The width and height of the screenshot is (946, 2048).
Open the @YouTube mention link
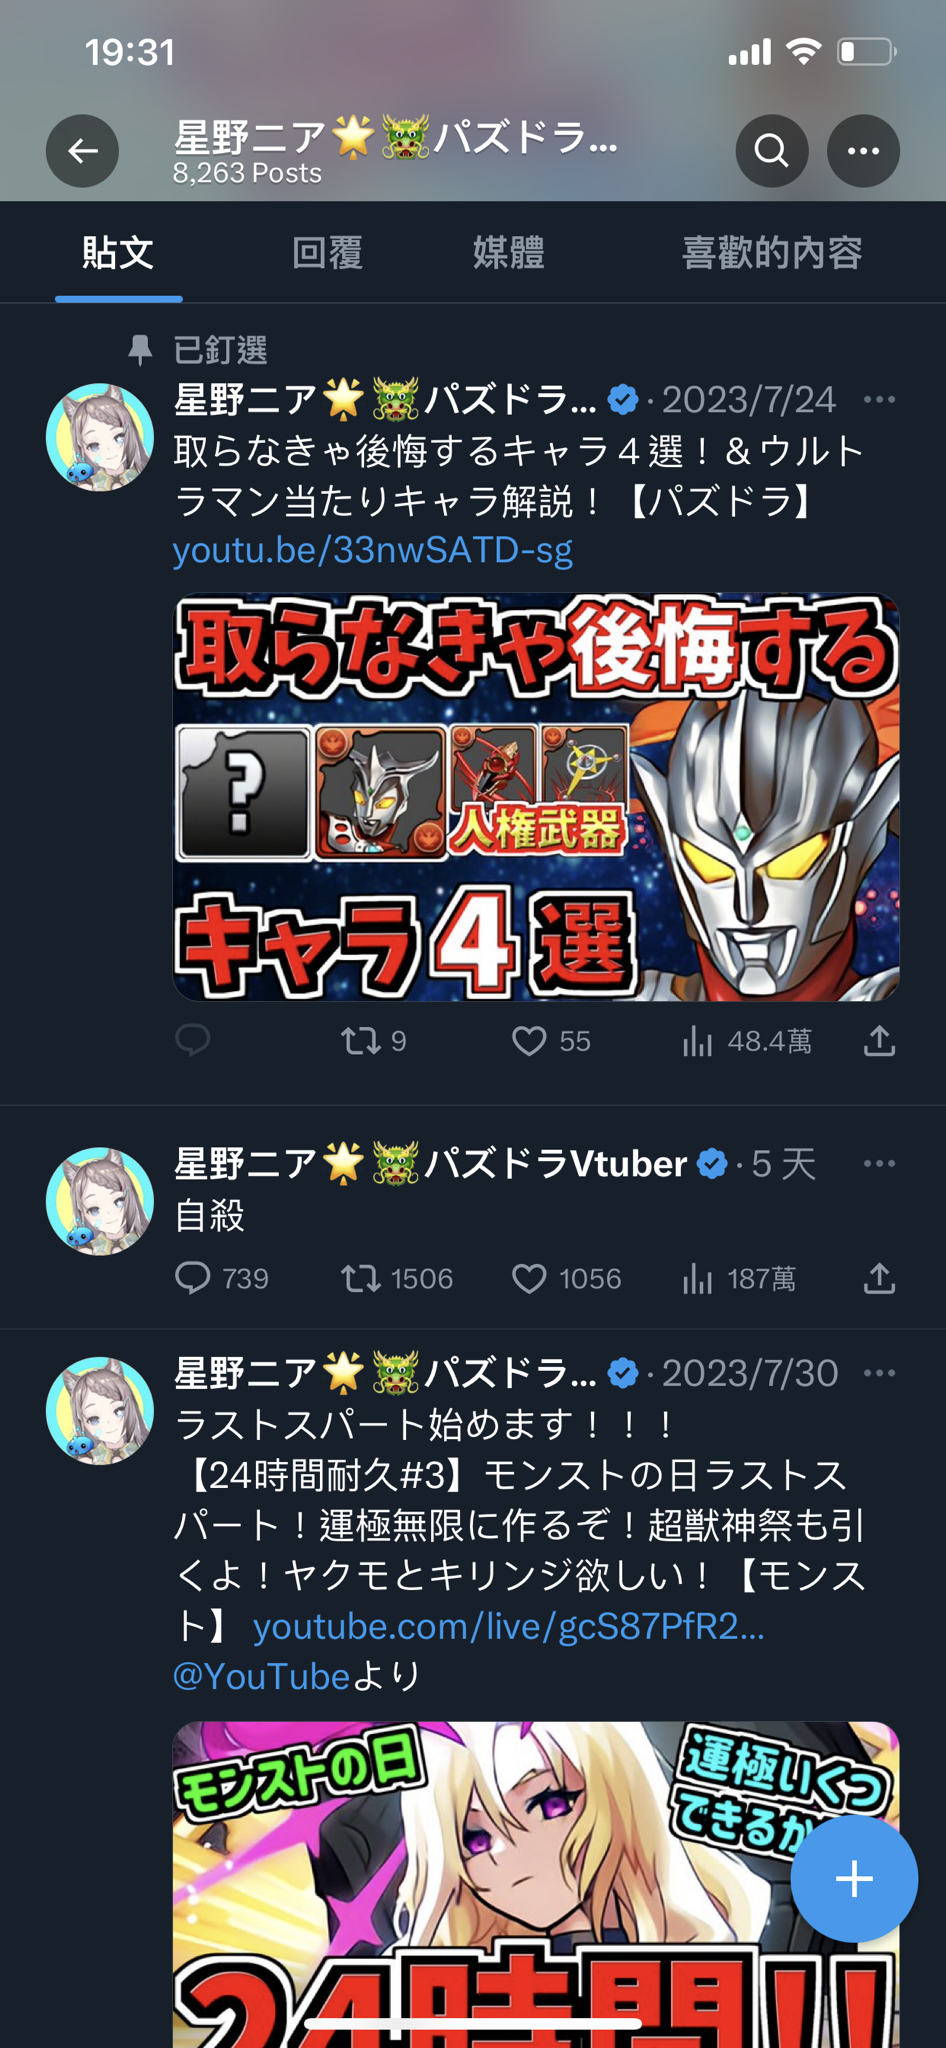[261, 1676]
